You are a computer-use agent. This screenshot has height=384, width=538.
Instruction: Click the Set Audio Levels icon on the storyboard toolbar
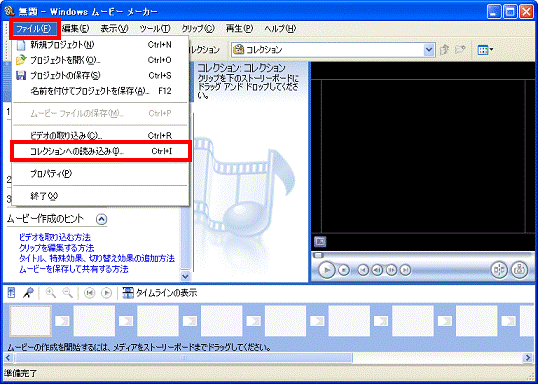click(12, 293)
